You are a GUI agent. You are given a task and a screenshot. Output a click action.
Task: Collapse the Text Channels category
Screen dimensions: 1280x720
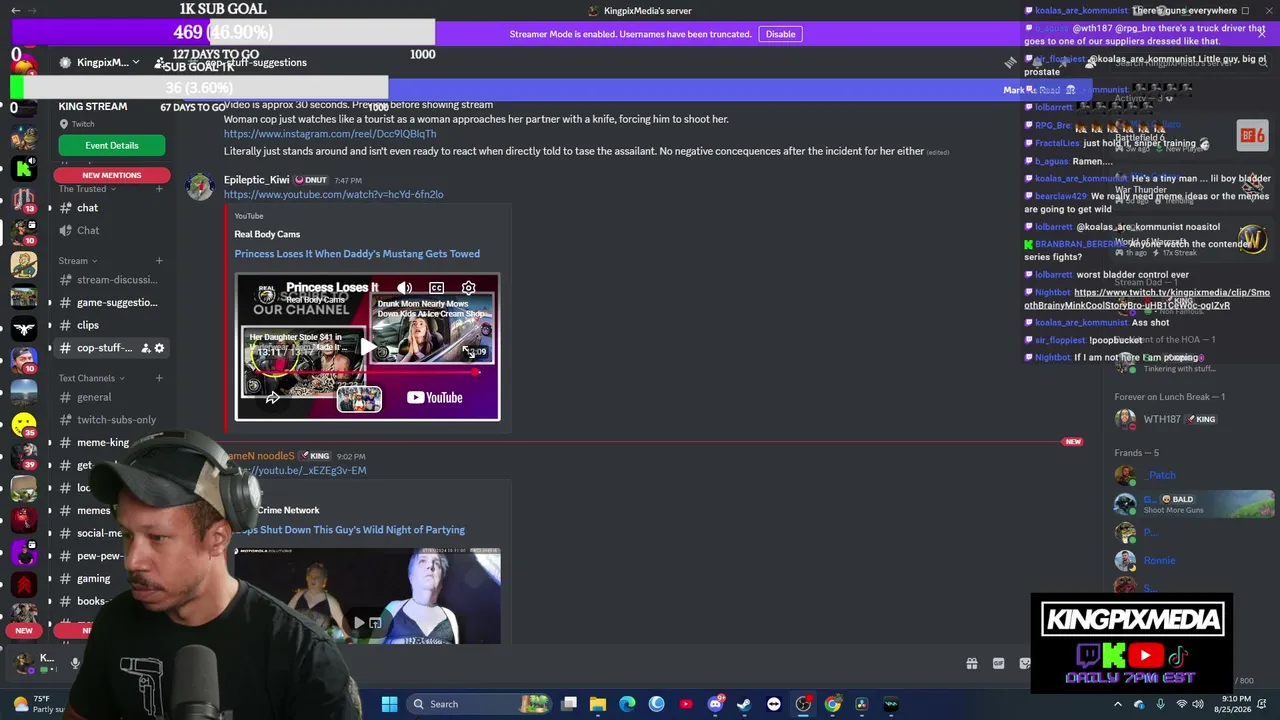tap(92, 378)
